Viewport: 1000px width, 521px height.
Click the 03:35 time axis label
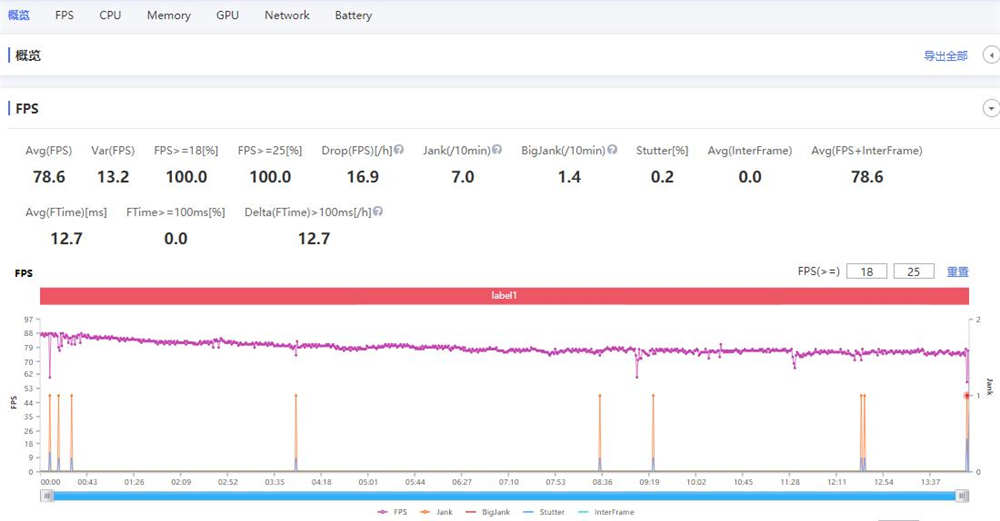coord(274,482)
